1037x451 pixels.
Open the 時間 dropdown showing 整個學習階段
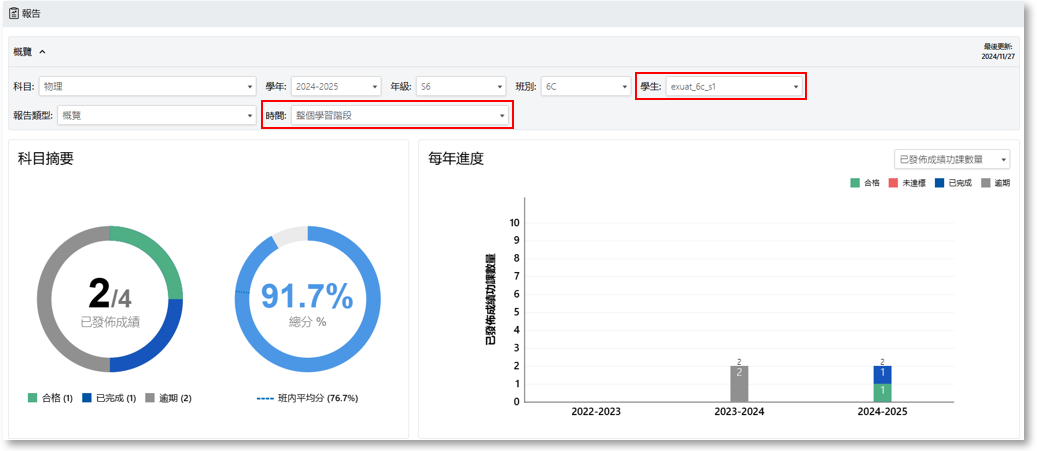click(x=399, y=116)
